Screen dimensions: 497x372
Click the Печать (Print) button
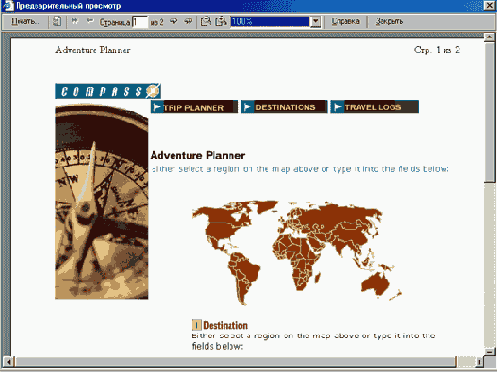click(x=25, y=22)
